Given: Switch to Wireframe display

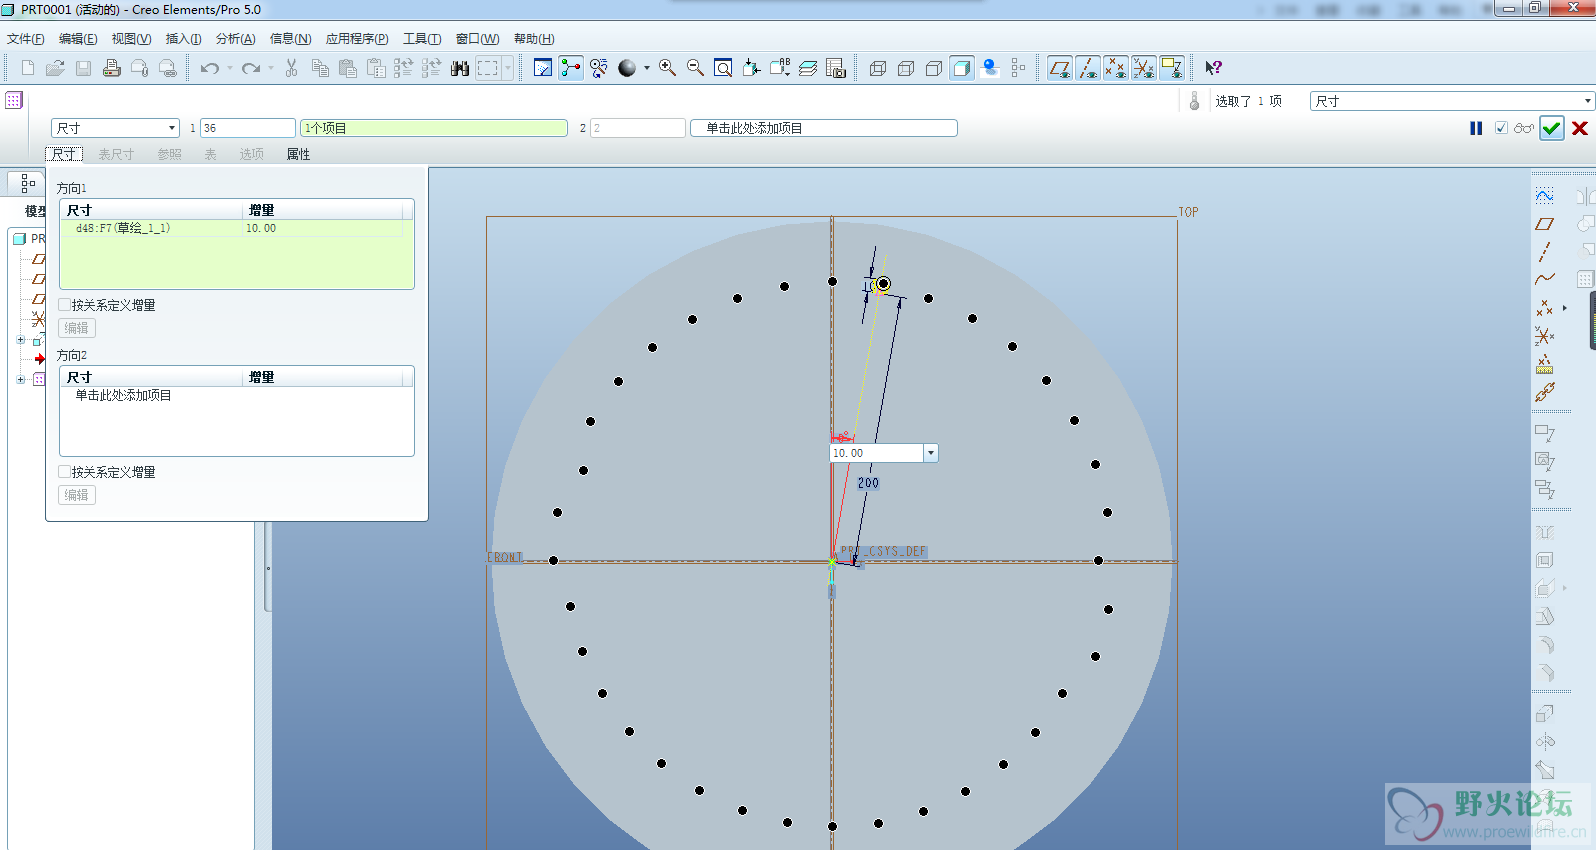Looking at the screenshot, I should pyautogui.click(x=878, y=68).
